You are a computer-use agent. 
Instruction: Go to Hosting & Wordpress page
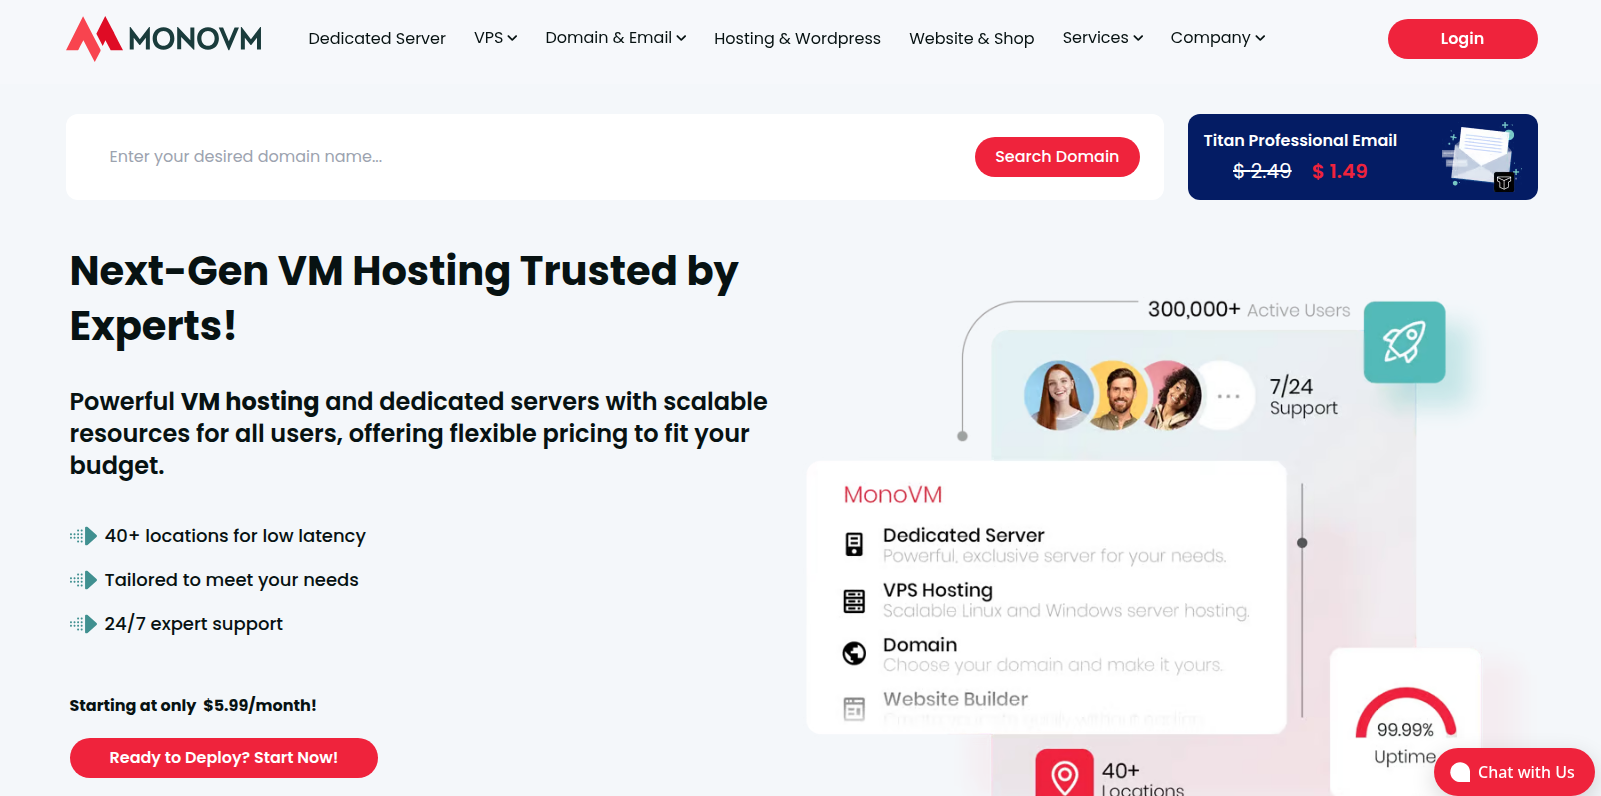(x=797, y=39)
